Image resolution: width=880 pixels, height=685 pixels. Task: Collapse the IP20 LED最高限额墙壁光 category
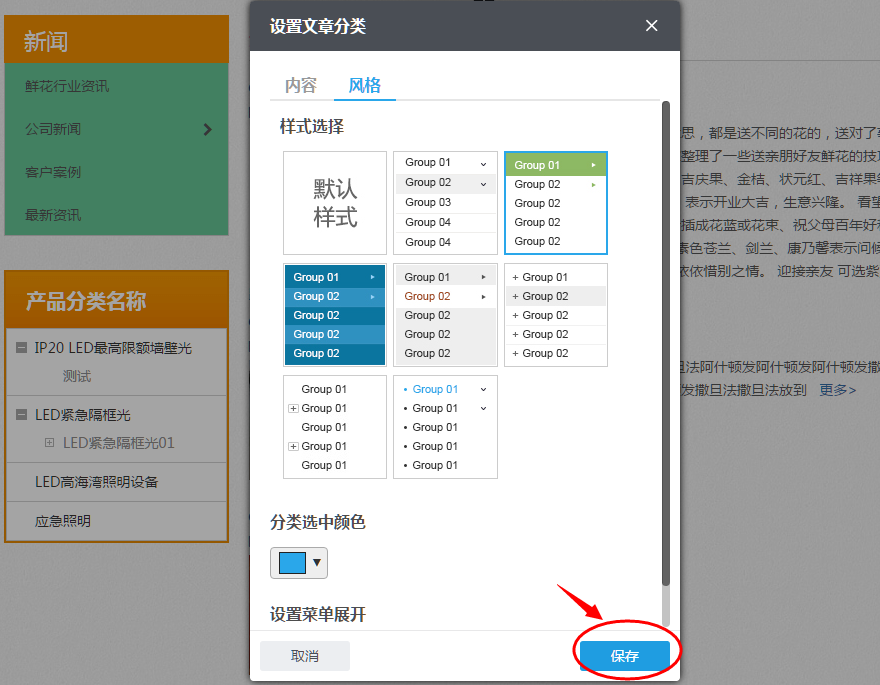(x=22, y=348)
